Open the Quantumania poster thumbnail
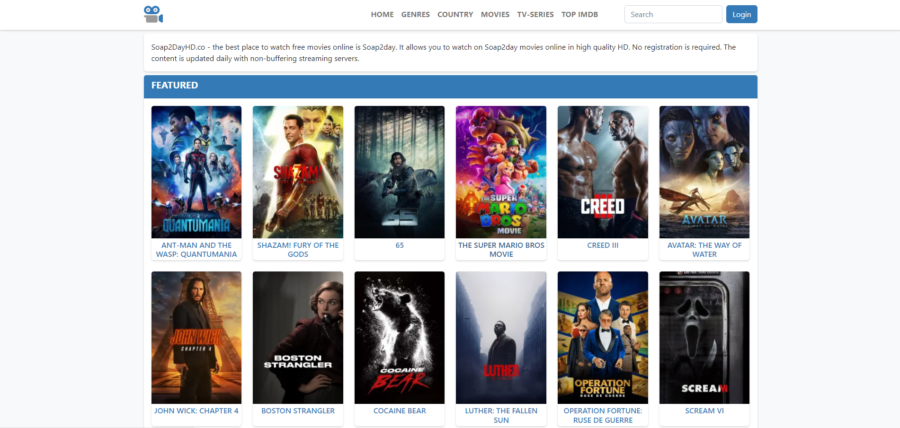 (196, 172)
